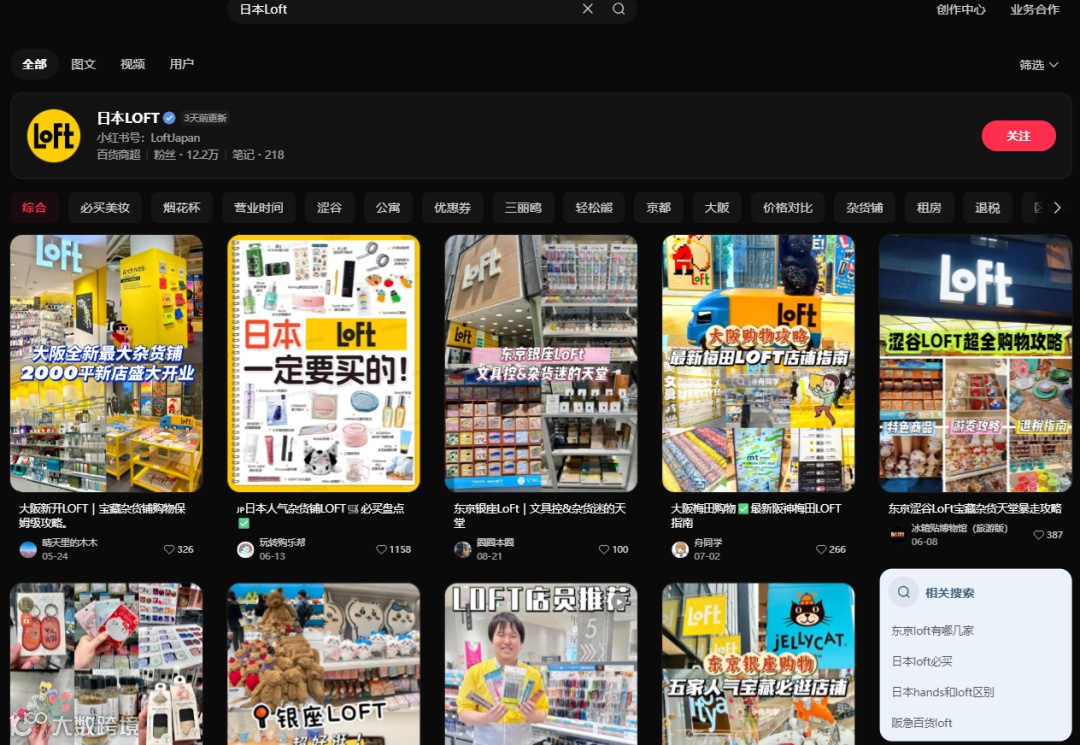Viewport: 1080px width, 745px height.
Task: Select the 轻松熊 filter chip
Action: pos(594,207)
